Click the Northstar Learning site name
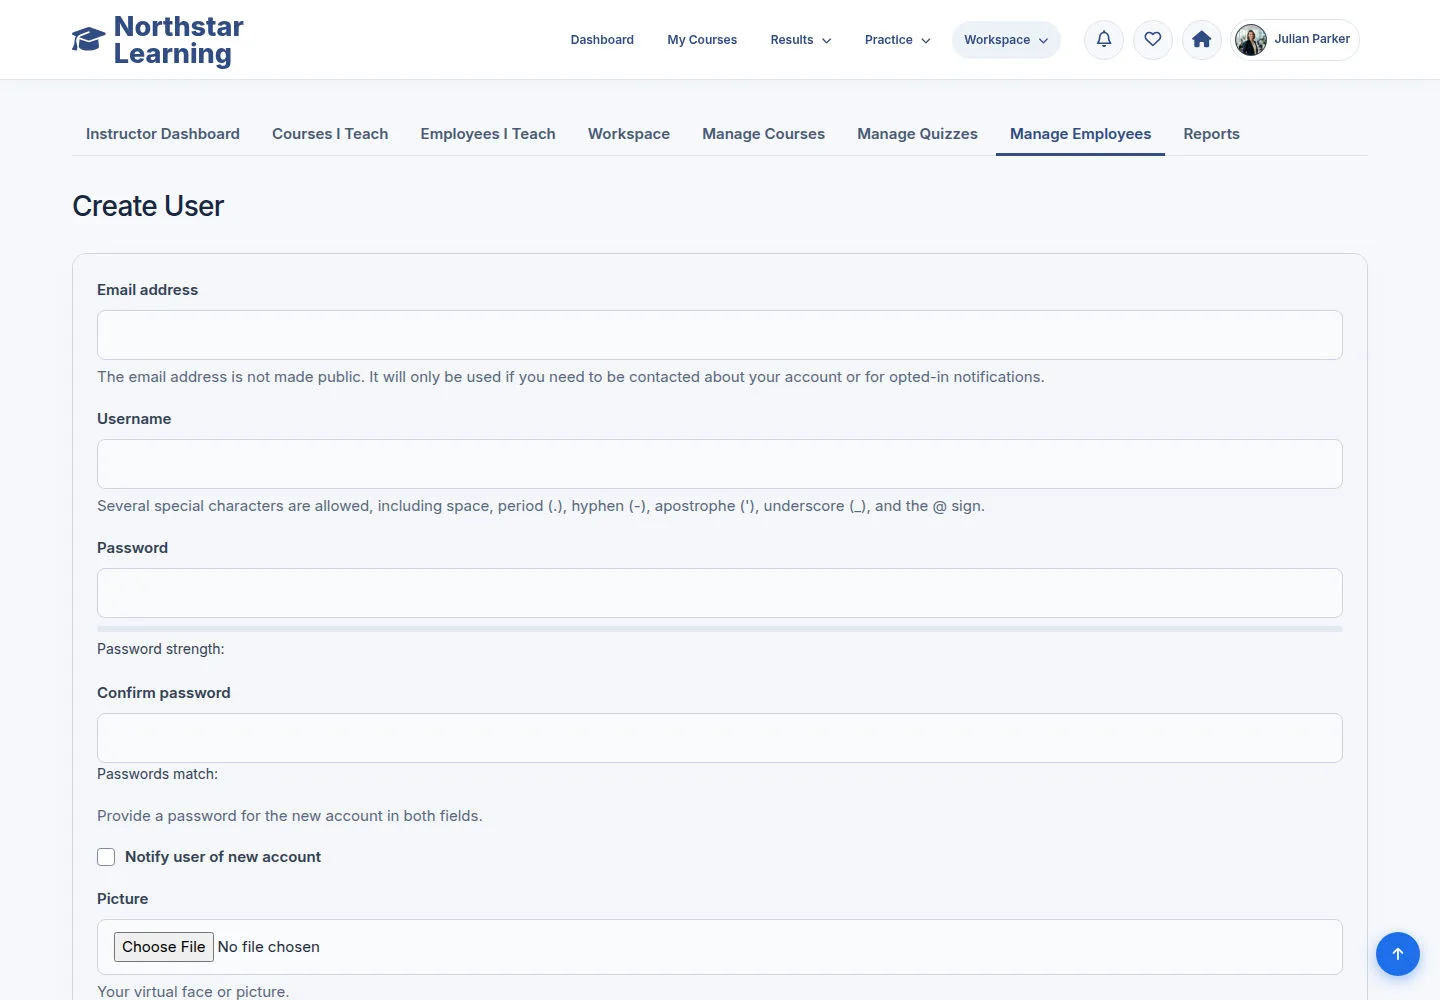The image size is (1440, 1000). tap(179, 40)
